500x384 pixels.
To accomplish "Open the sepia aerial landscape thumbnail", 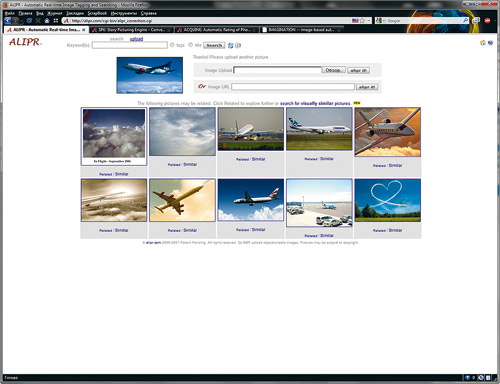I will pyautogui.click(x=114, y=200).
